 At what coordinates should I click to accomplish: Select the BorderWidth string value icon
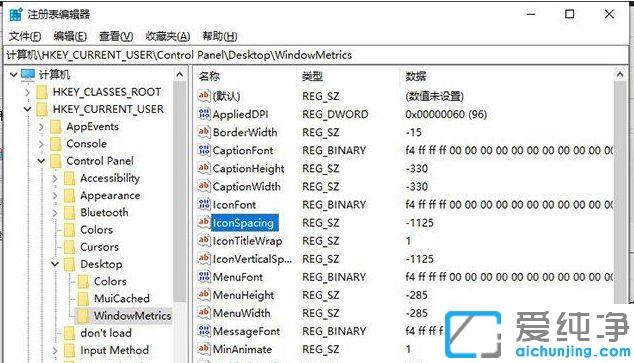(204, 132)
